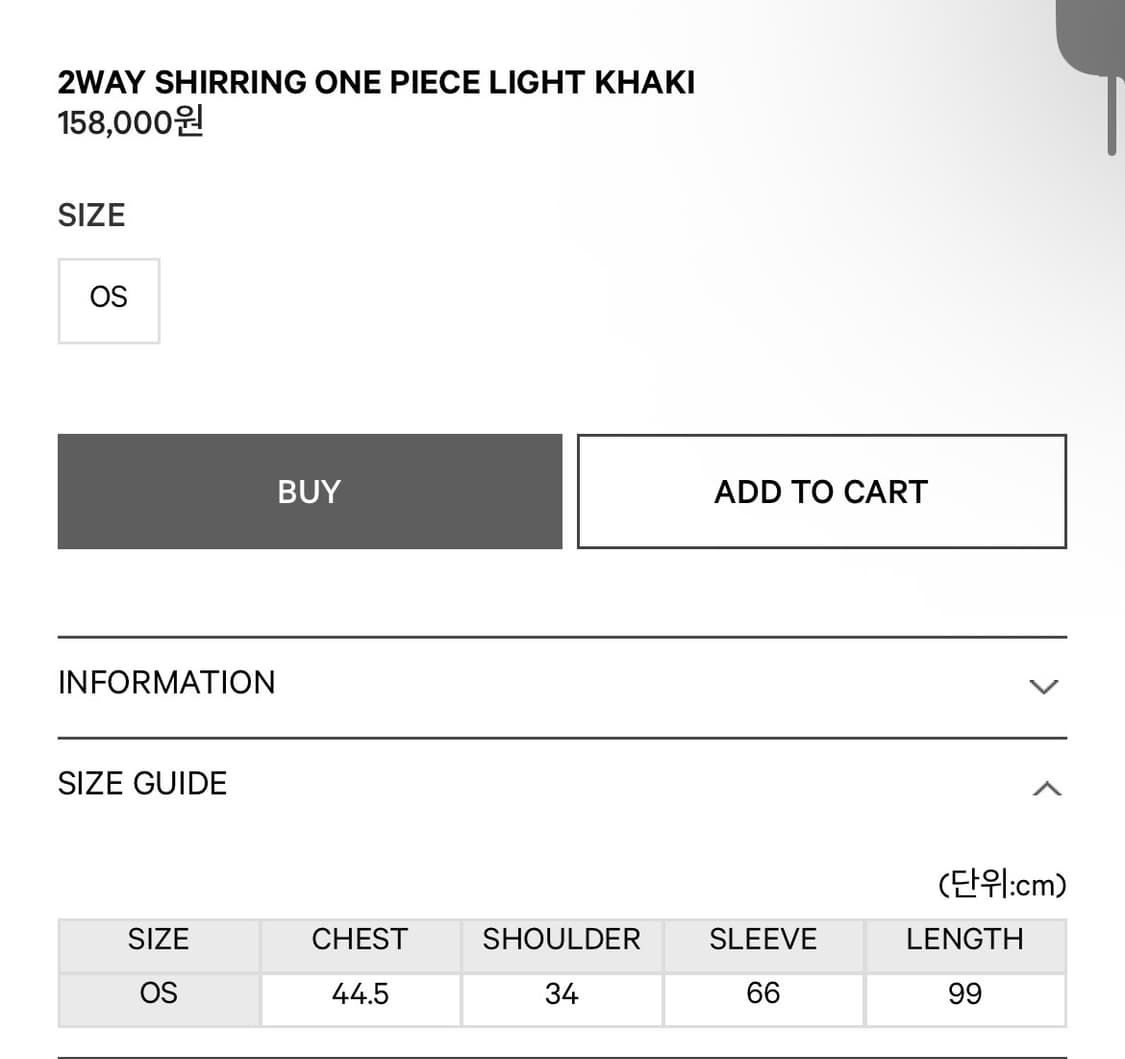Collapse the SIZE GUIDE chevron
Screen dimensions: 1125x1059
coord(1046,788)
